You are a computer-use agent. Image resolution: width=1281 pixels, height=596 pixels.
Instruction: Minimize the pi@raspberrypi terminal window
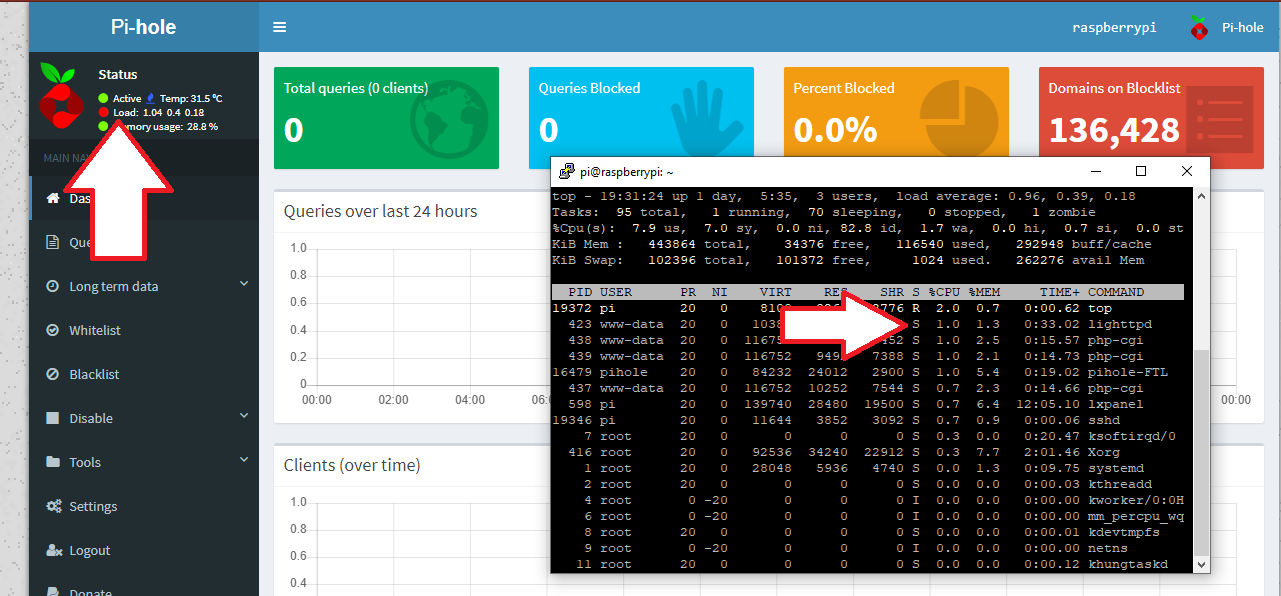click(x=1095, y=171)
